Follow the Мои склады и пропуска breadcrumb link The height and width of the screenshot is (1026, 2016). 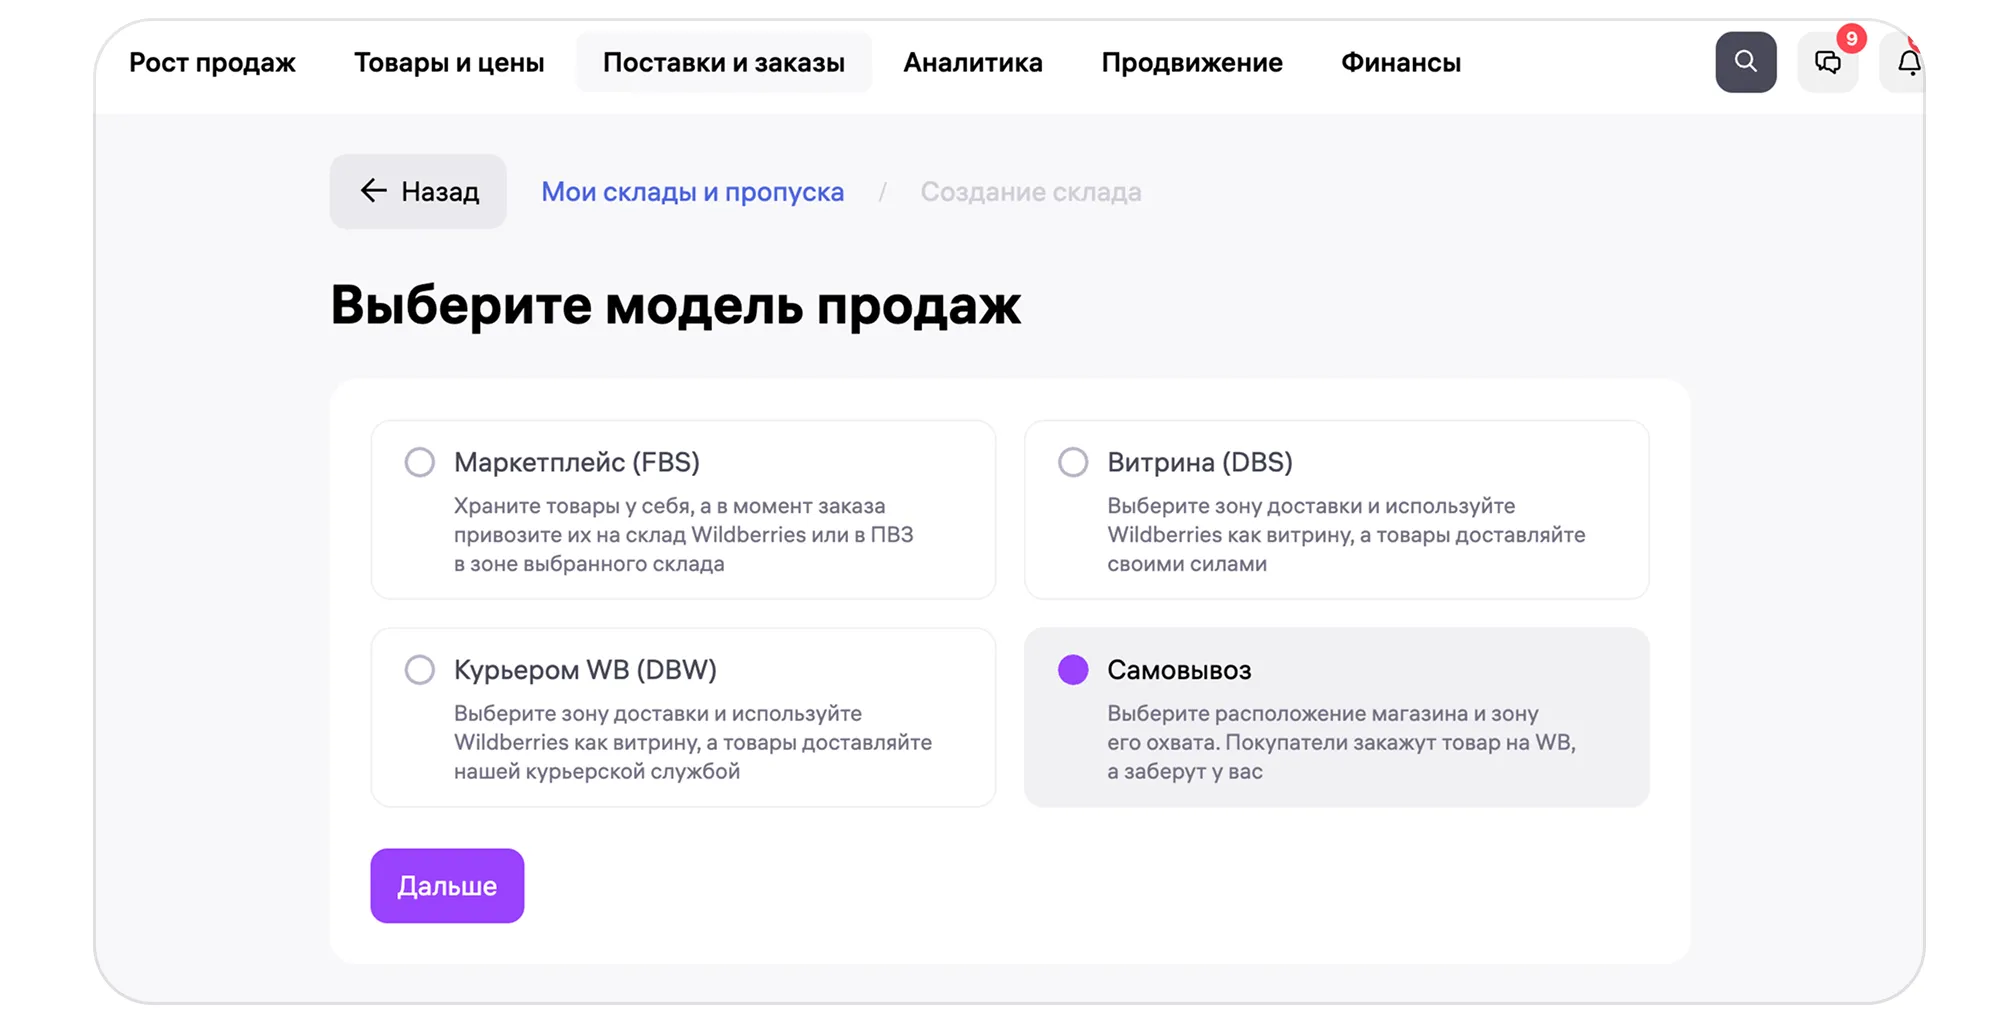pos(692,192)
